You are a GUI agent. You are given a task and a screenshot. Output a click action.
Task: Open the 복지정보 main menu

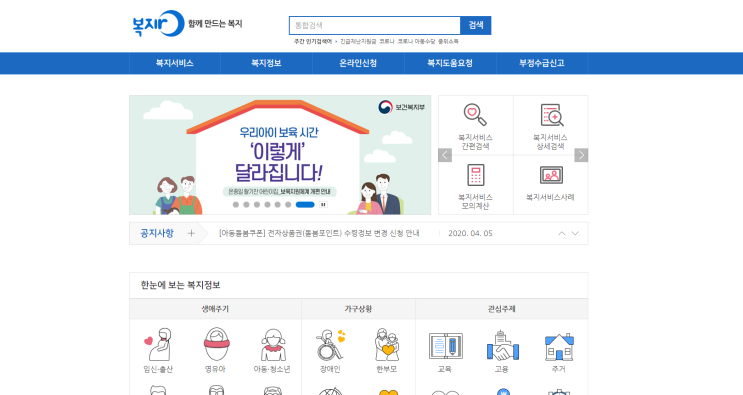click(x=266, y=63)
